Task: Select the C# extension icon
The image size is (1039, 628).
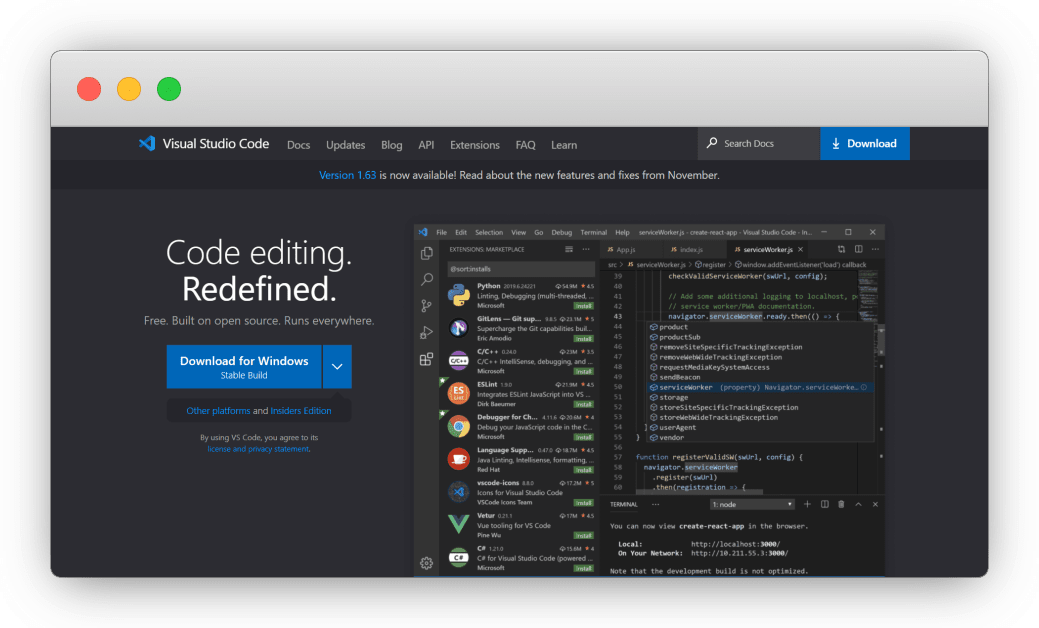Action: (x=459, y=558)
